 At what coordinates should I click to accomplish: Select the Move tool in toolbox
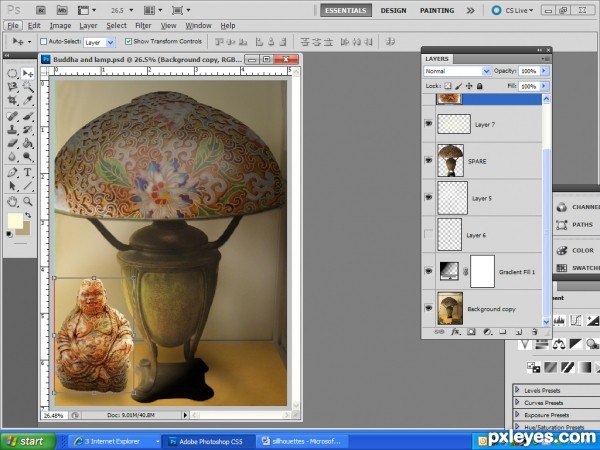point(28,73)
